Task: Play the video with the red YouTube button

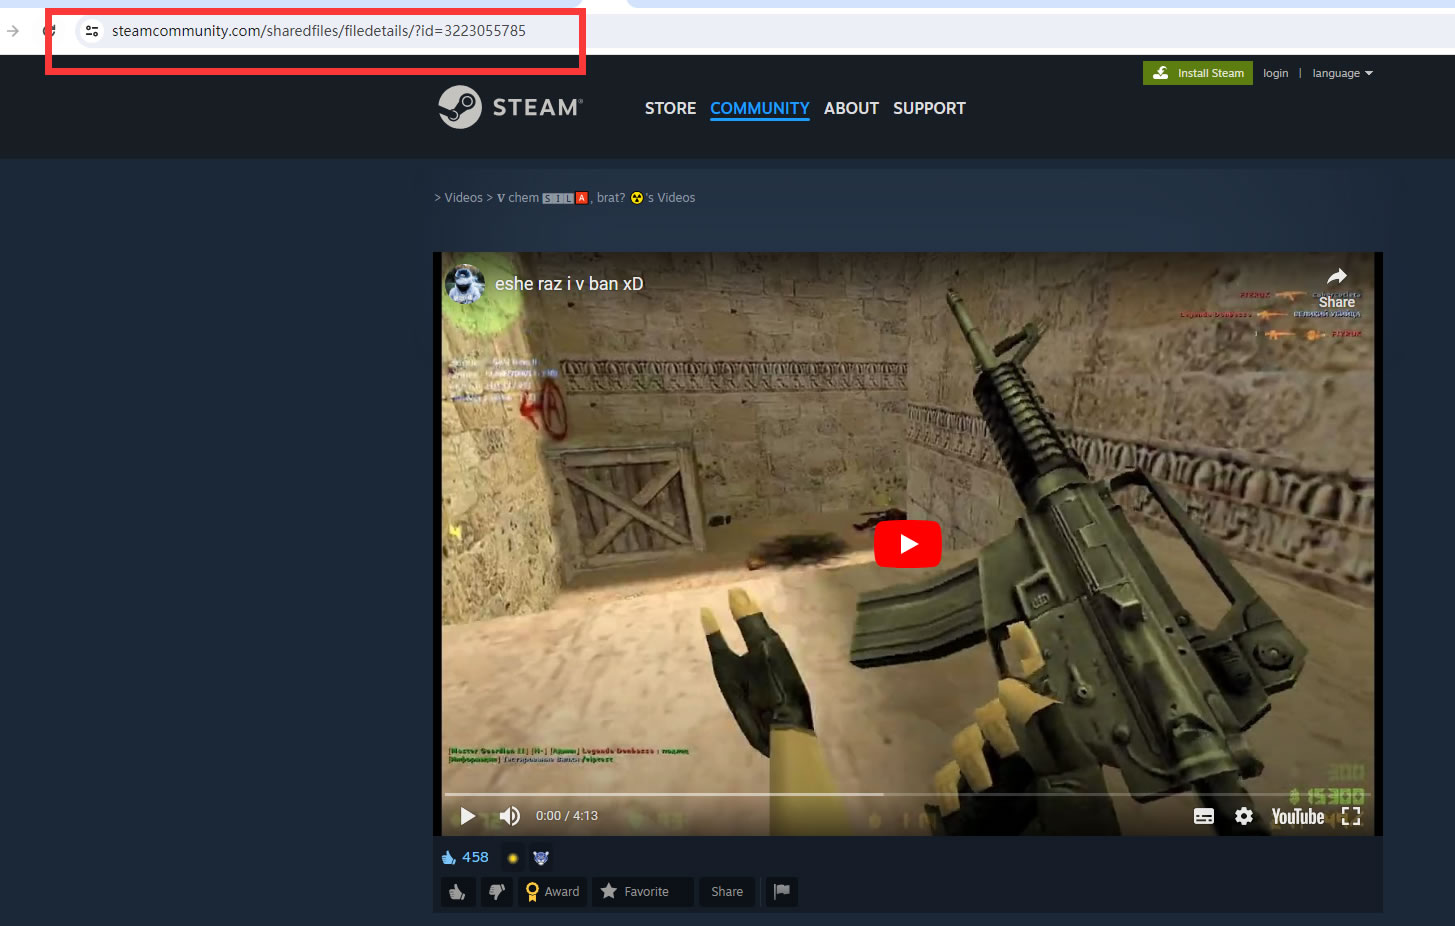Action: click(x=908, y=544)
